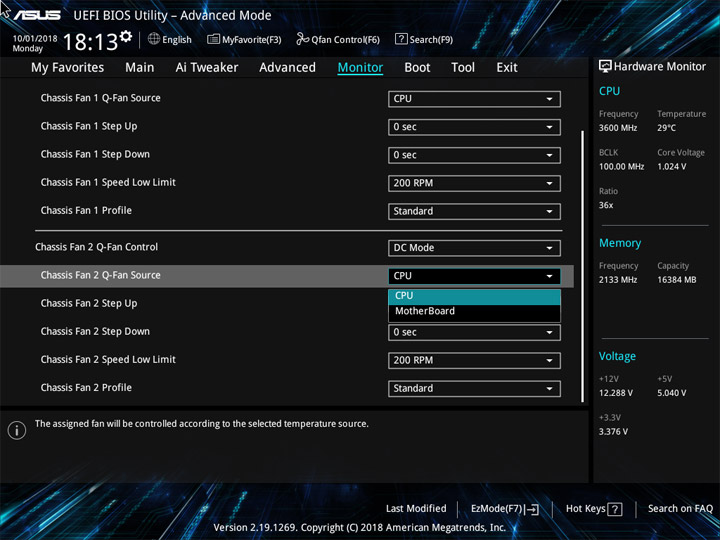This screenshot has width=720, height=540.
Task: Switch to Main tab
Action: pos(140,68)
